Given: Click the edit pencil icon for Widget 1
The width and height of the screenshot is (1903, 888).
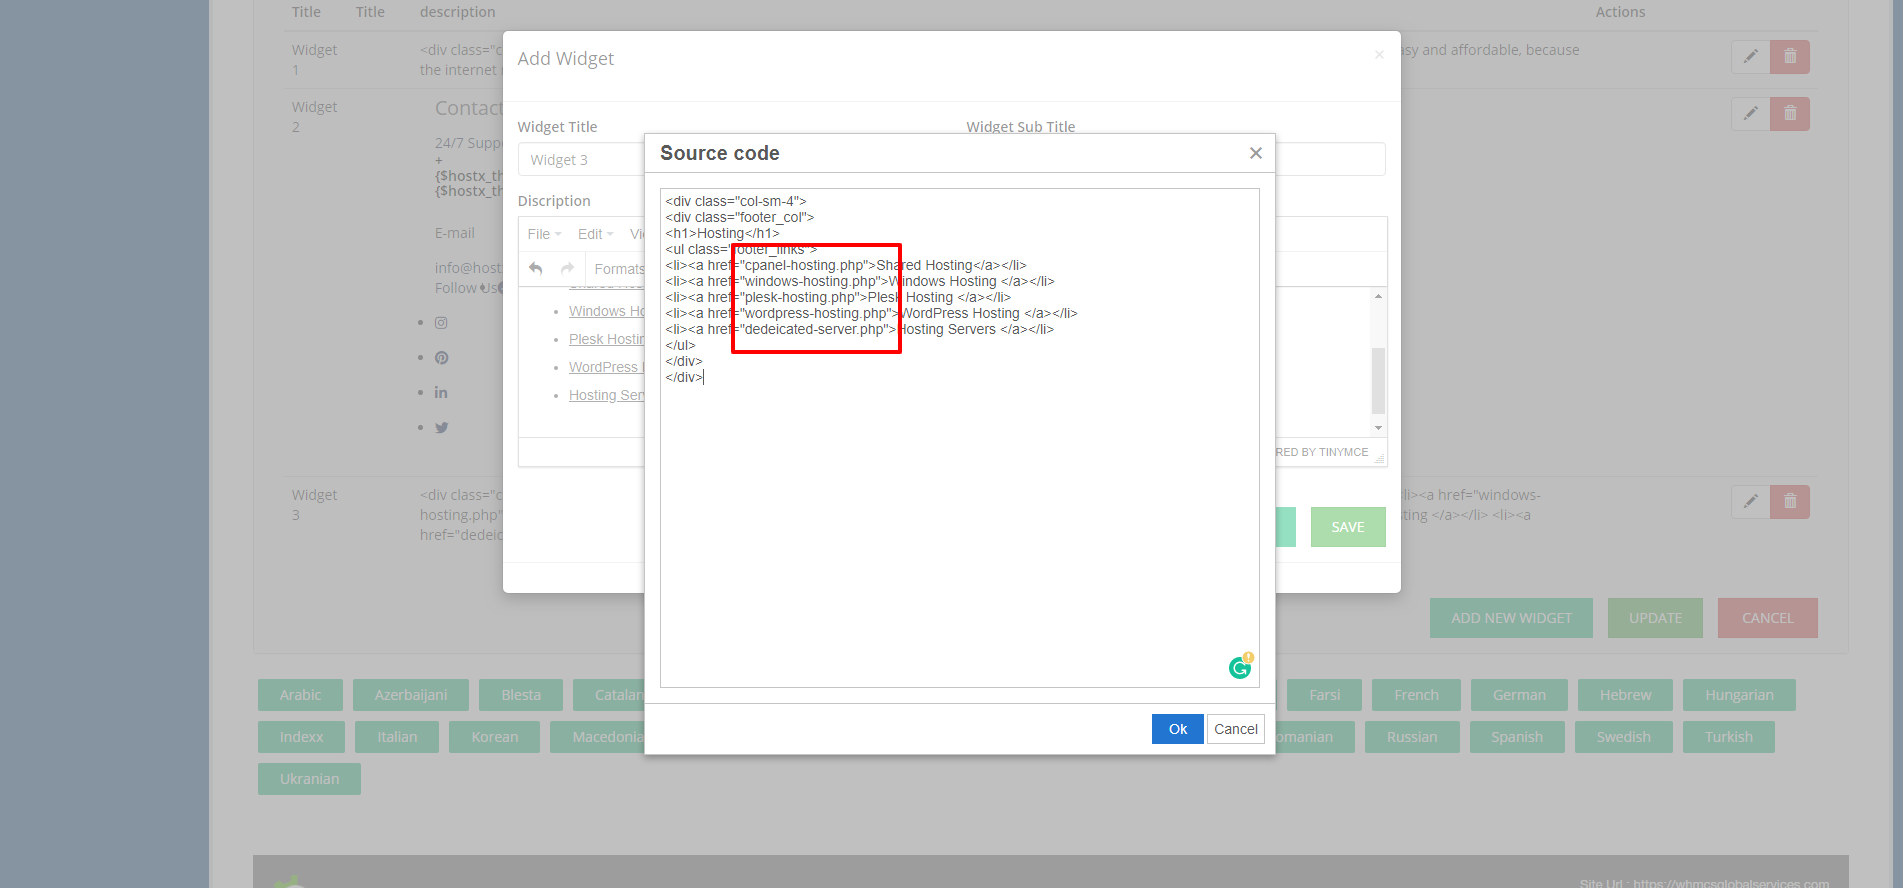Looking at the screenshot, I should (1750, 57).
